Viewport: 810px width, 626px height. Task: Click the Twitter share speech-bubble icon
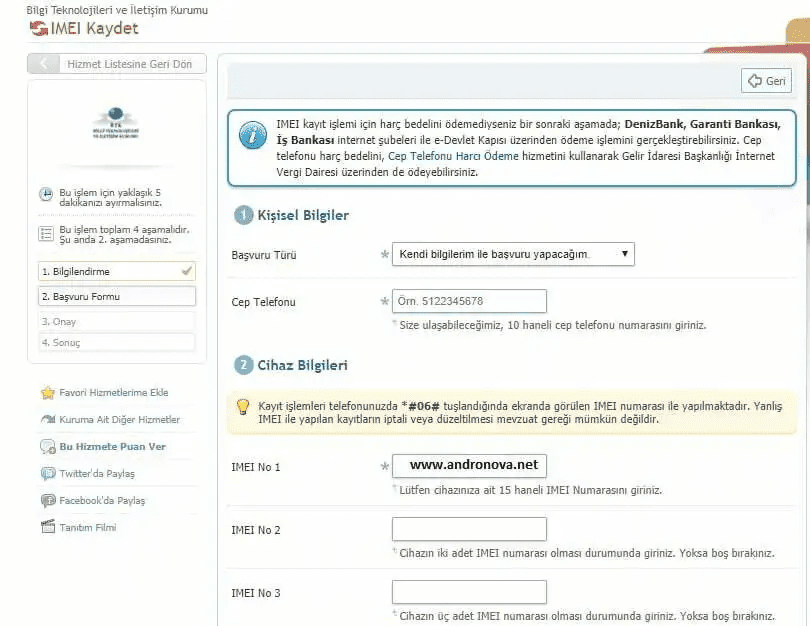click(x=48, y=474)
